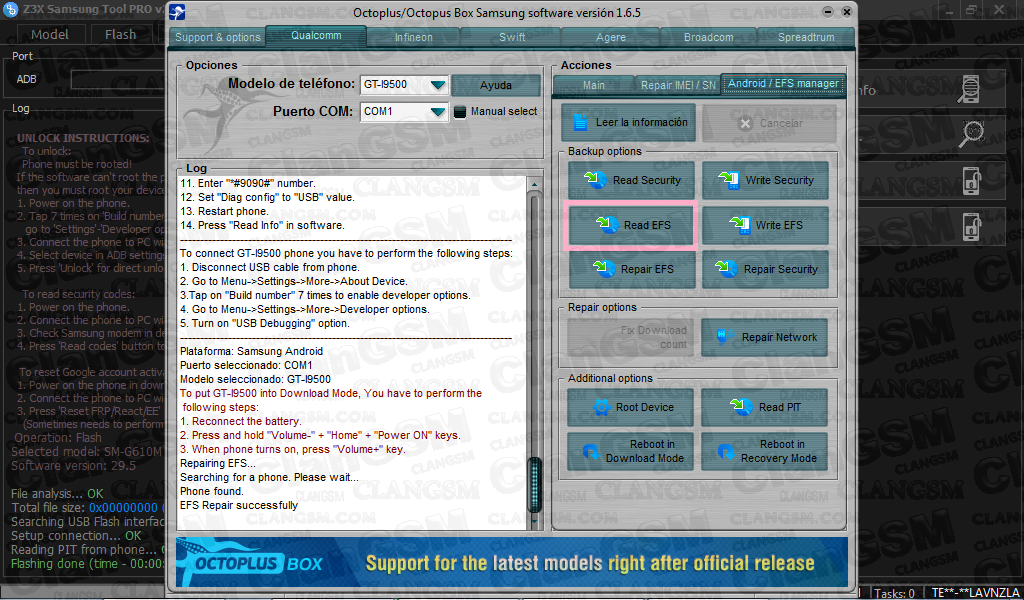Click the 'EFS Repair successfully' log line
The width and height of the screenshot is (1024, 600).
click(x=239, y=505)
